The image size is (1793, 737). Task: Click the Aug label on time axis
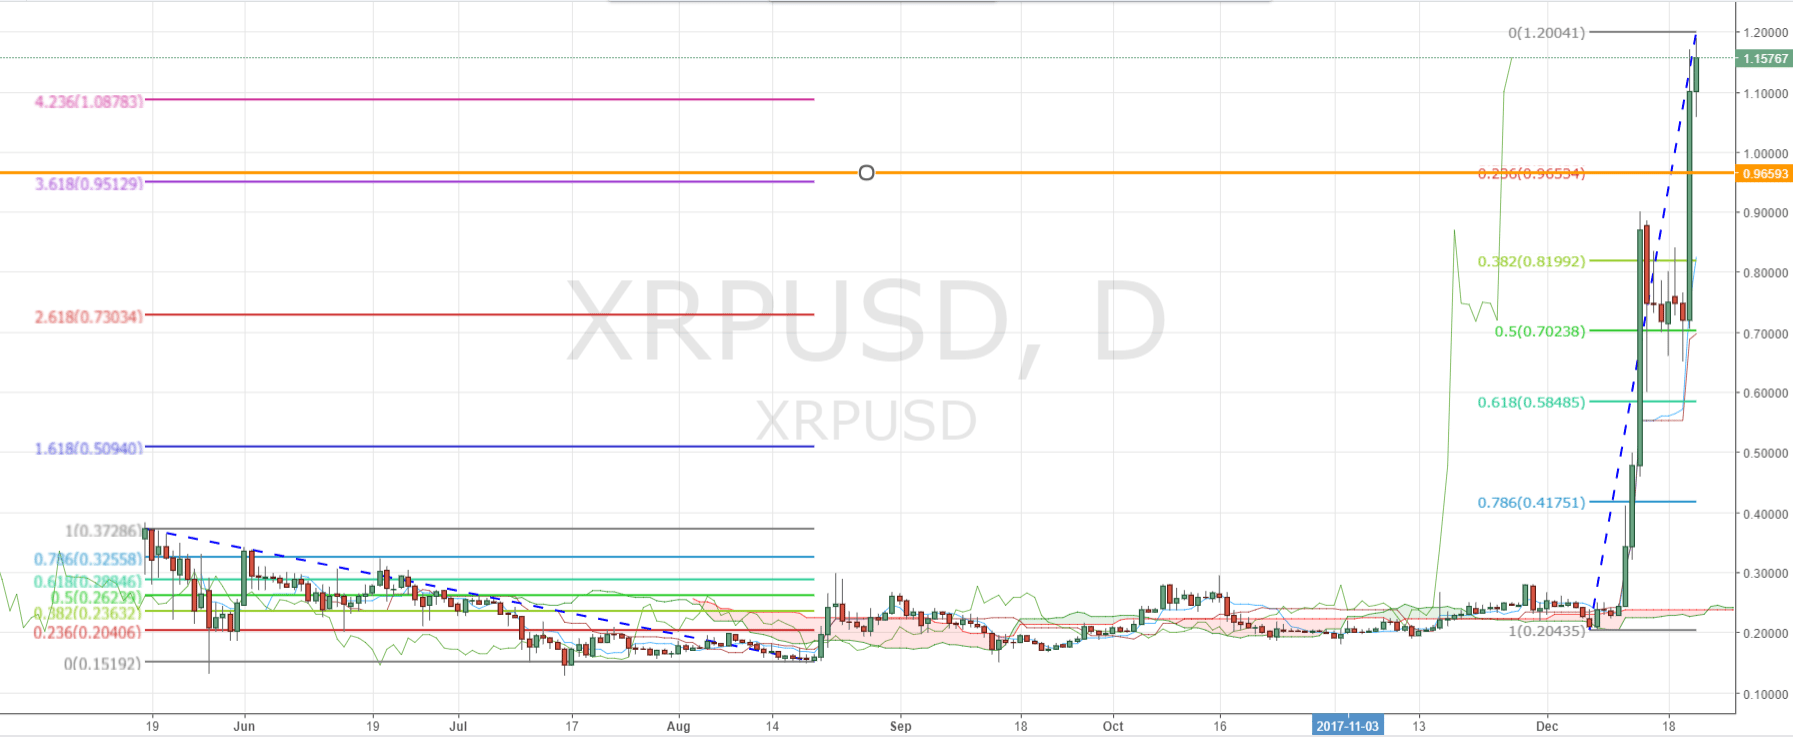coord(678,727)
